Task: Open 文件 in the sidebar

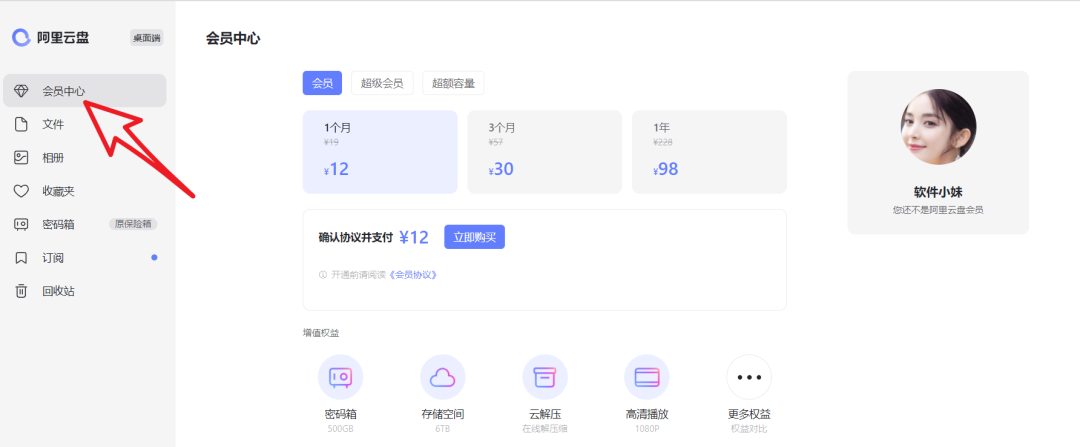Action: pos(85,125)
